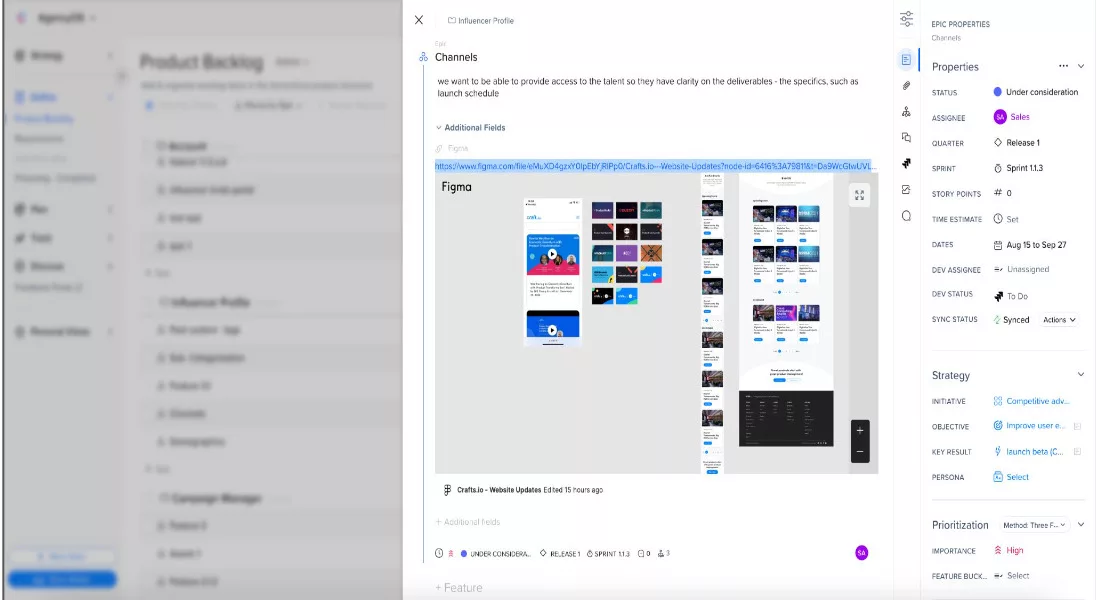Zoom out on the Figma preview
The width and height of the screenshot is (1096, 600).
point(860,453)
